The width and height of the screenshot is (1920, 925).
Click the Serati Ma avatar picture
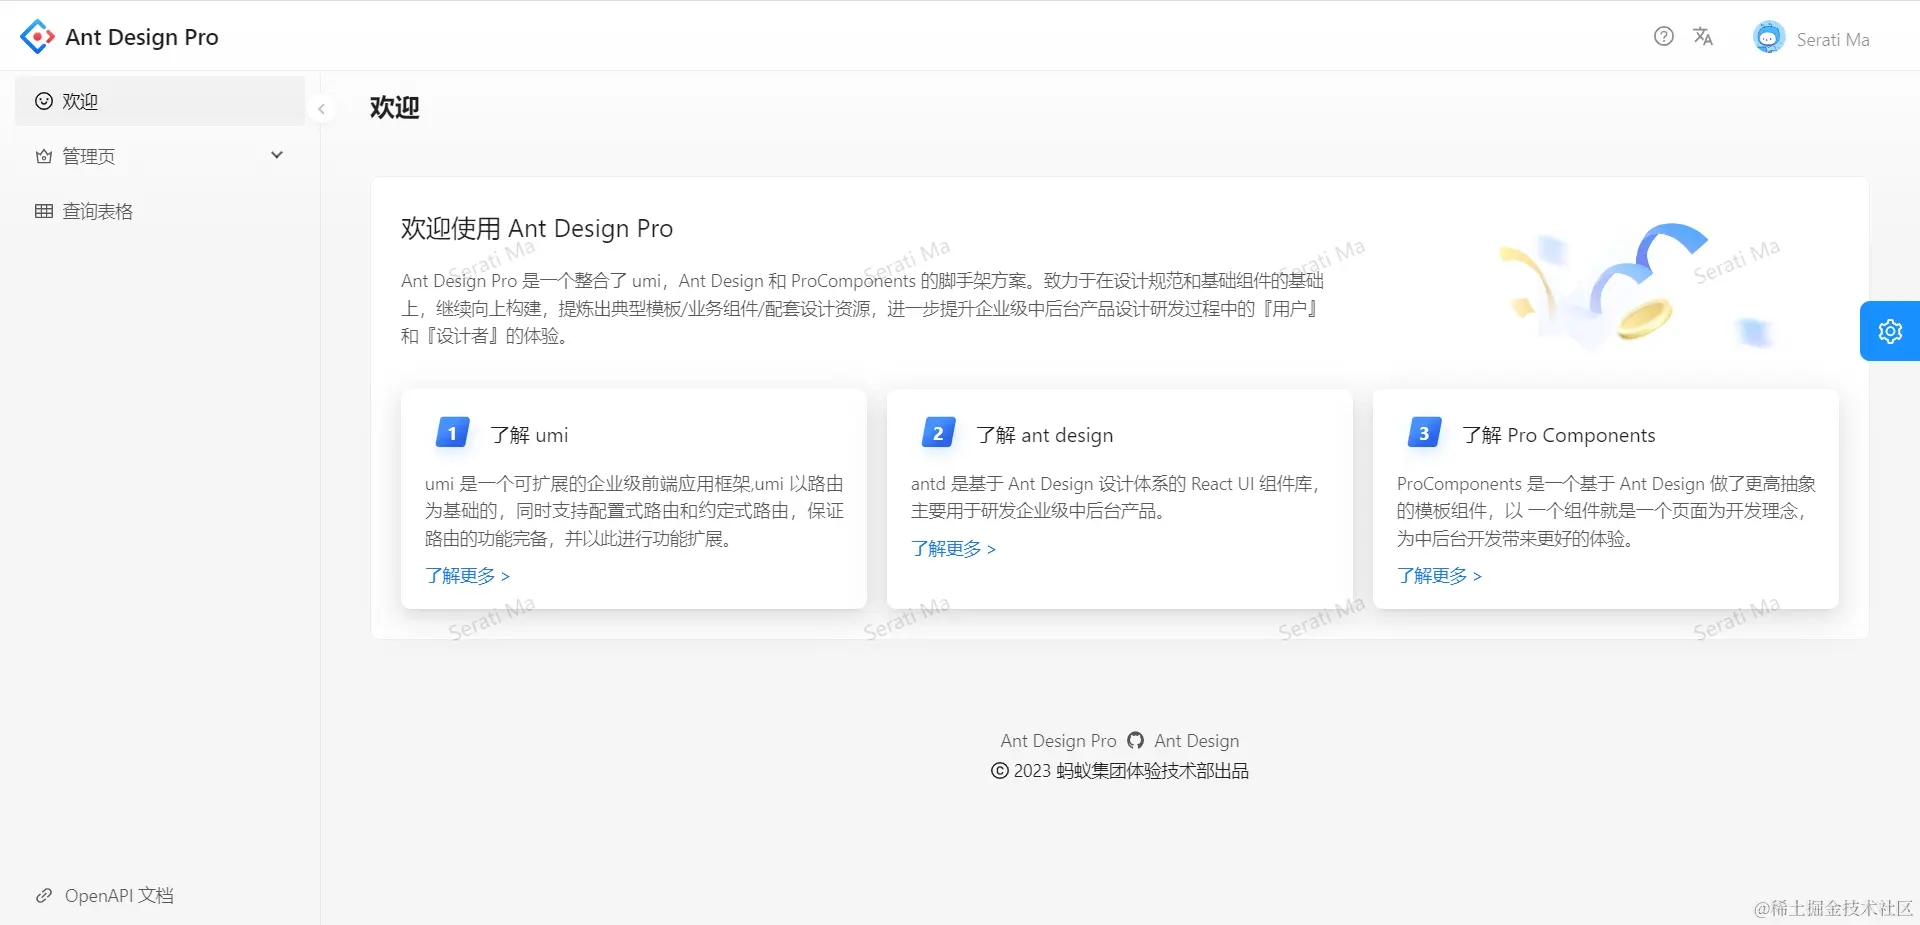[1769, 37]
